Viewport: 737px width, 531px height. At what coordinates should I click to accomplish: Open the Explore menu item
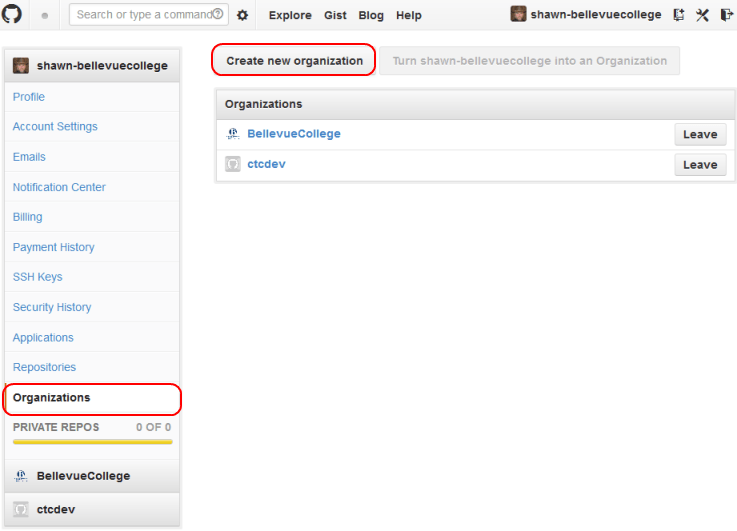point(290,16)
